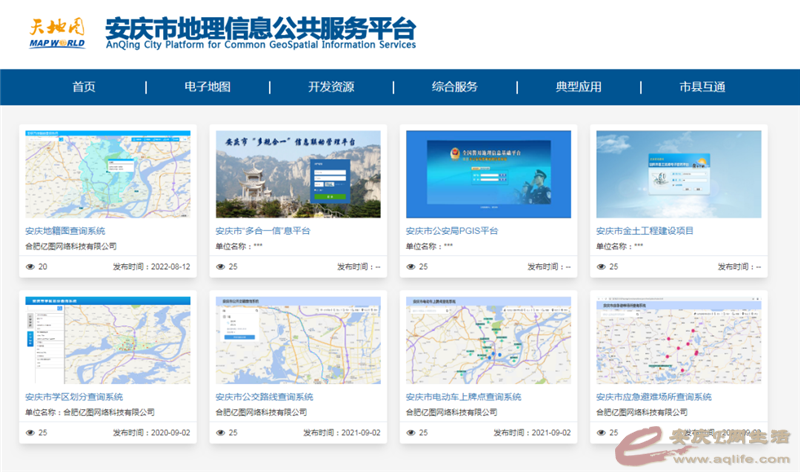The image size is (800, 472).
Task: Go to 综合服务 menu item
Action: tap(455, 87)
